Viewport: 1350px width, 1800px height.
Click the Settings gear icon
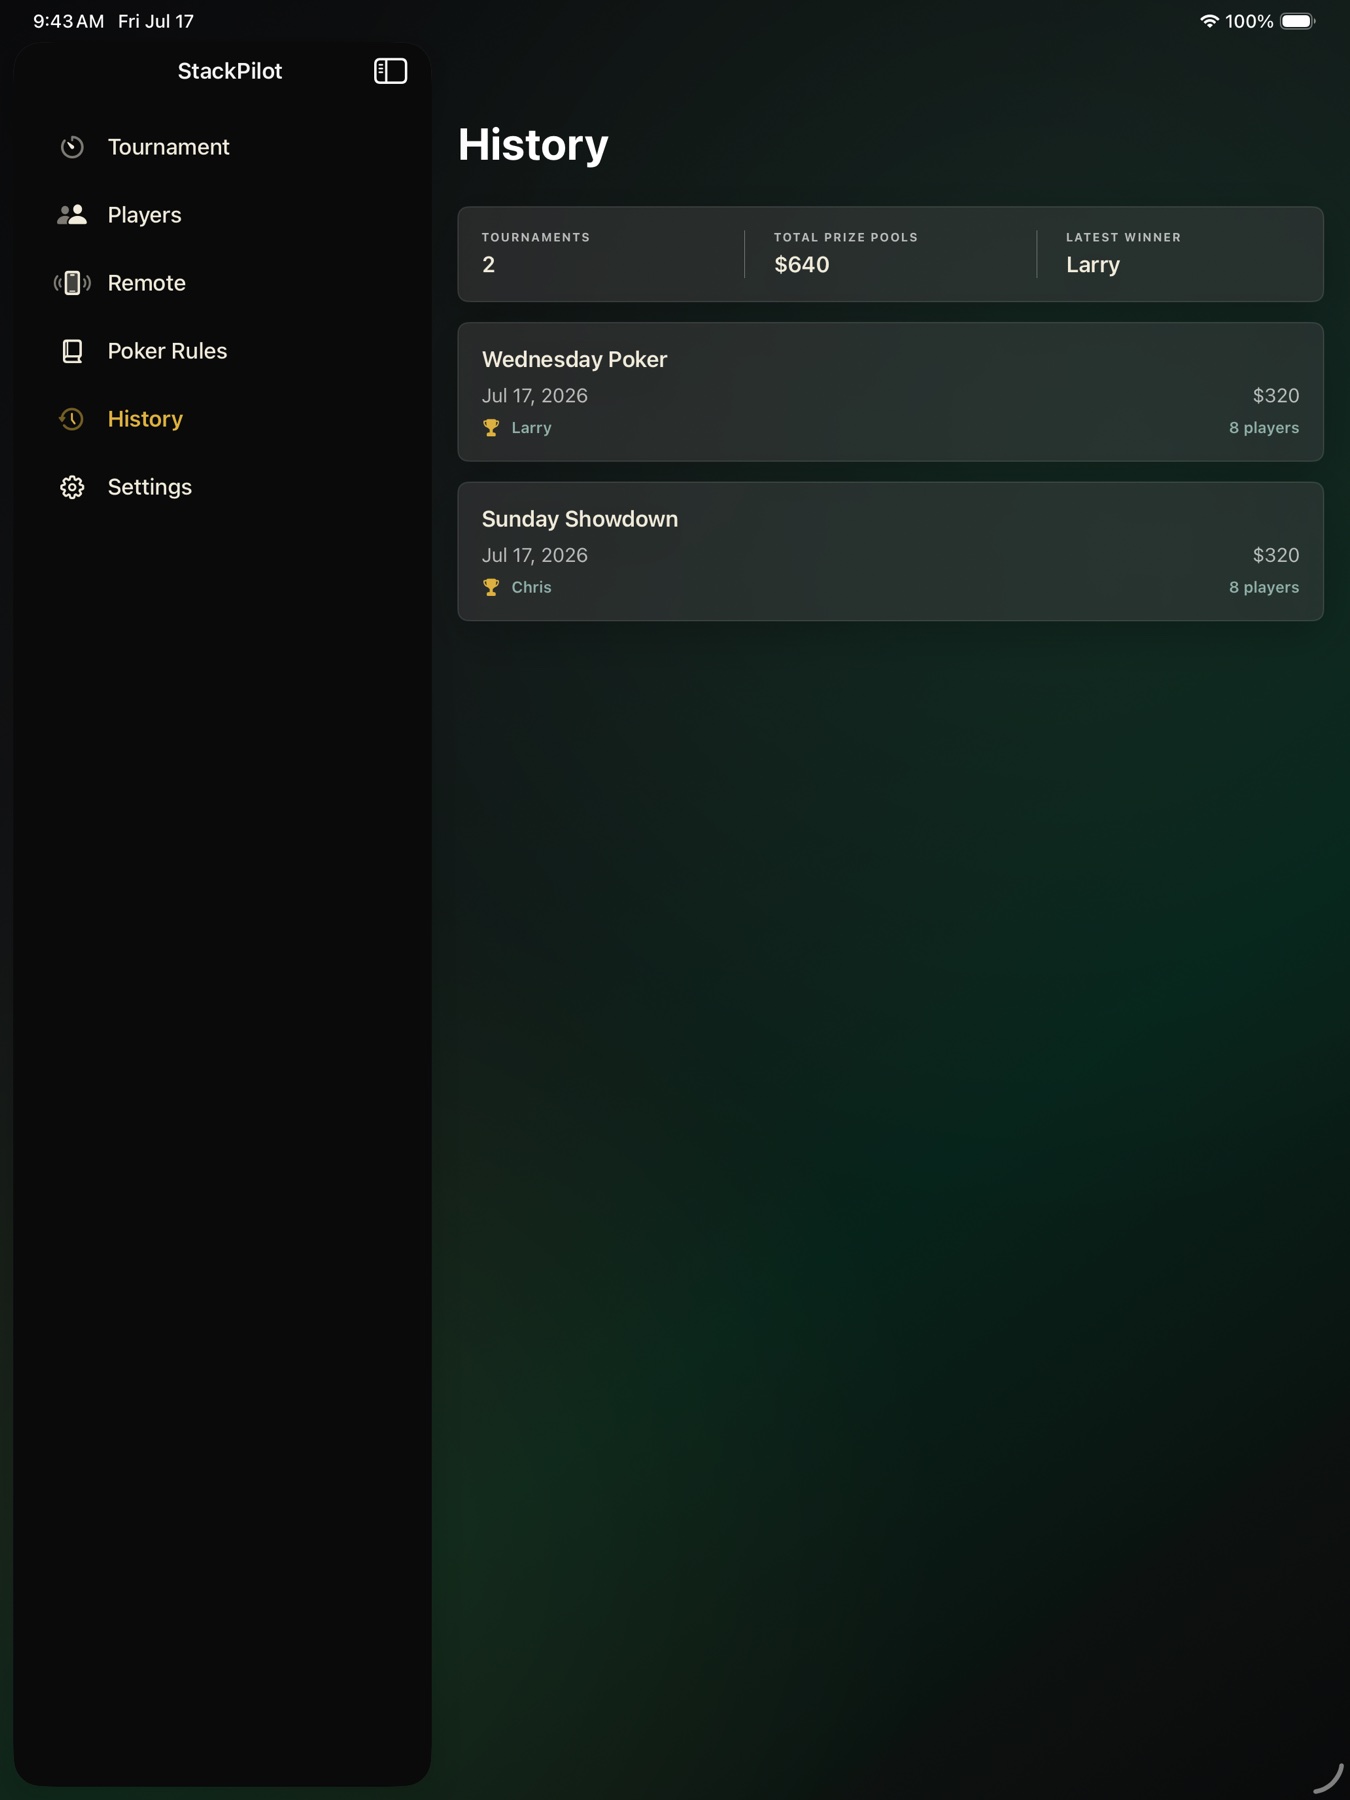click(x=72, y=487)
